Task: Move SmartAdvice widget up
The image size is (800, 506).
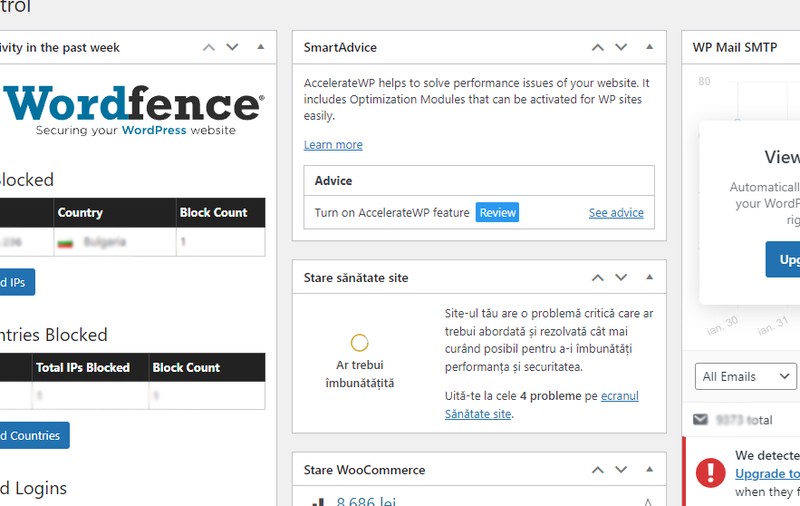Action: (x=597, y=47)
